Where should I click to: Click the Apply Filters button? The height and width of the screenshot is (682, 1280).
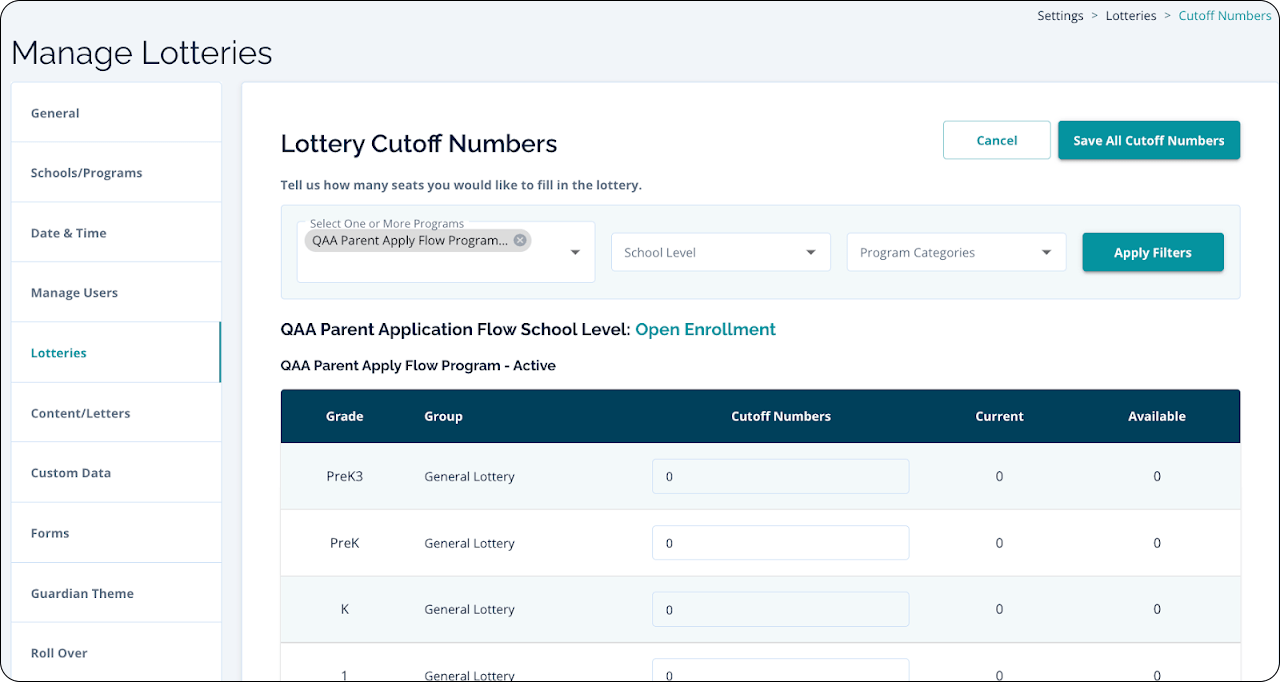pyautogui.click(x=1152, y=253)
